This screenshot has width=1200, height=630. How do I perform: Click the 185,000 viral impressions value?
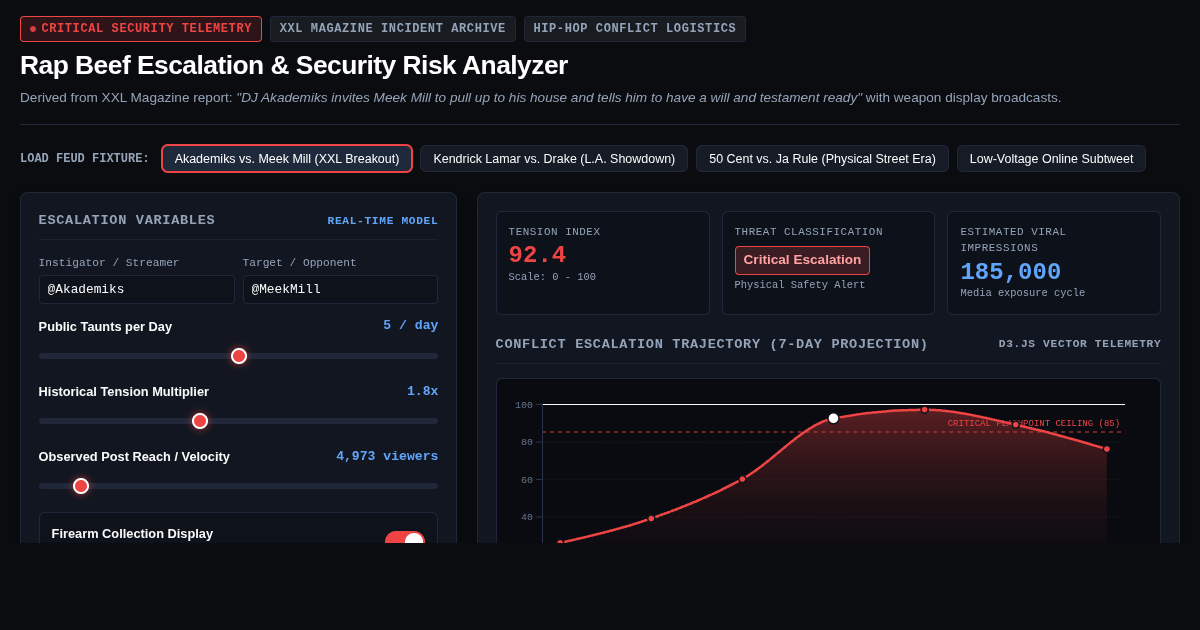click(x=1011, y=272)
